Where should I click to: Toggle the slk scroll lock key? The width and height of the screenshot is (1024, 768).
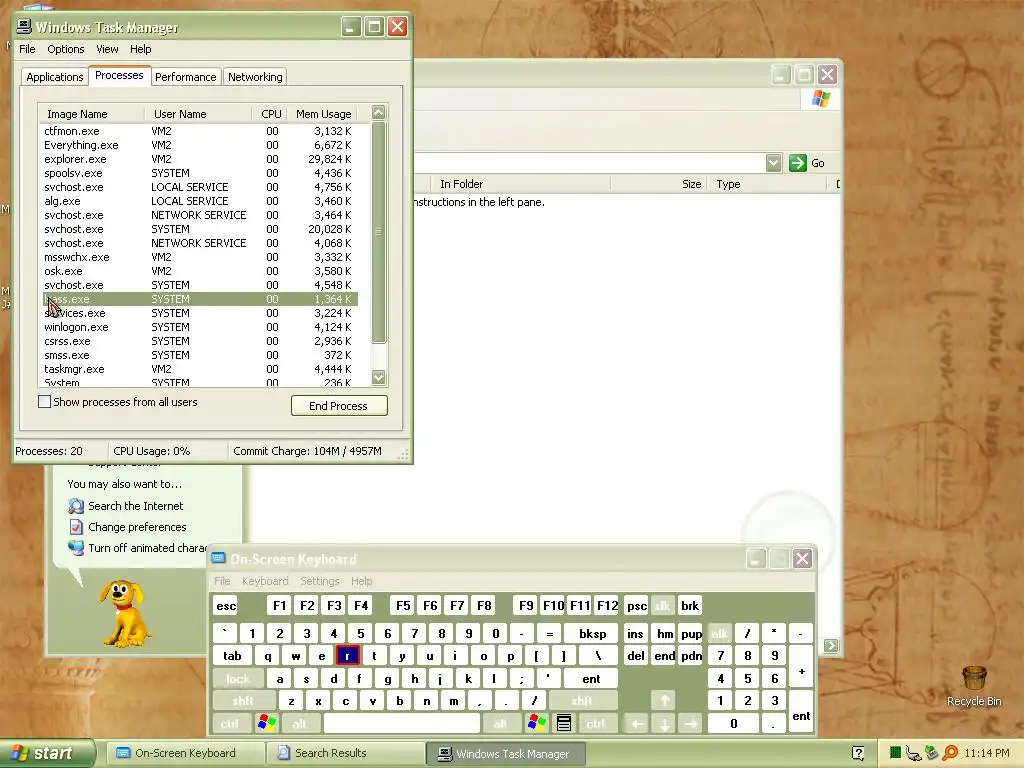(662, 606)
